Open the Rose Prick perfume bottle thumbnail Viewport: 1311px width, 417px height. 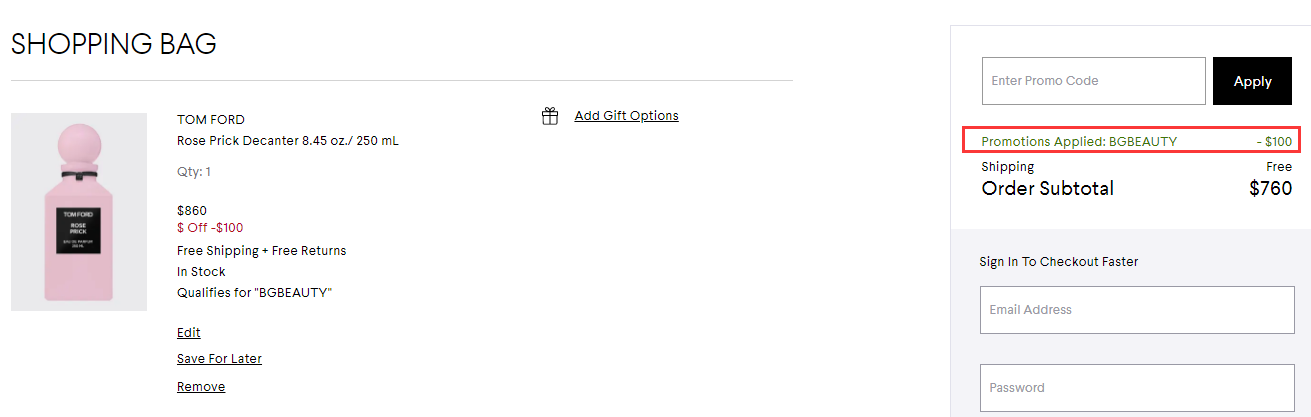(79, 212)
